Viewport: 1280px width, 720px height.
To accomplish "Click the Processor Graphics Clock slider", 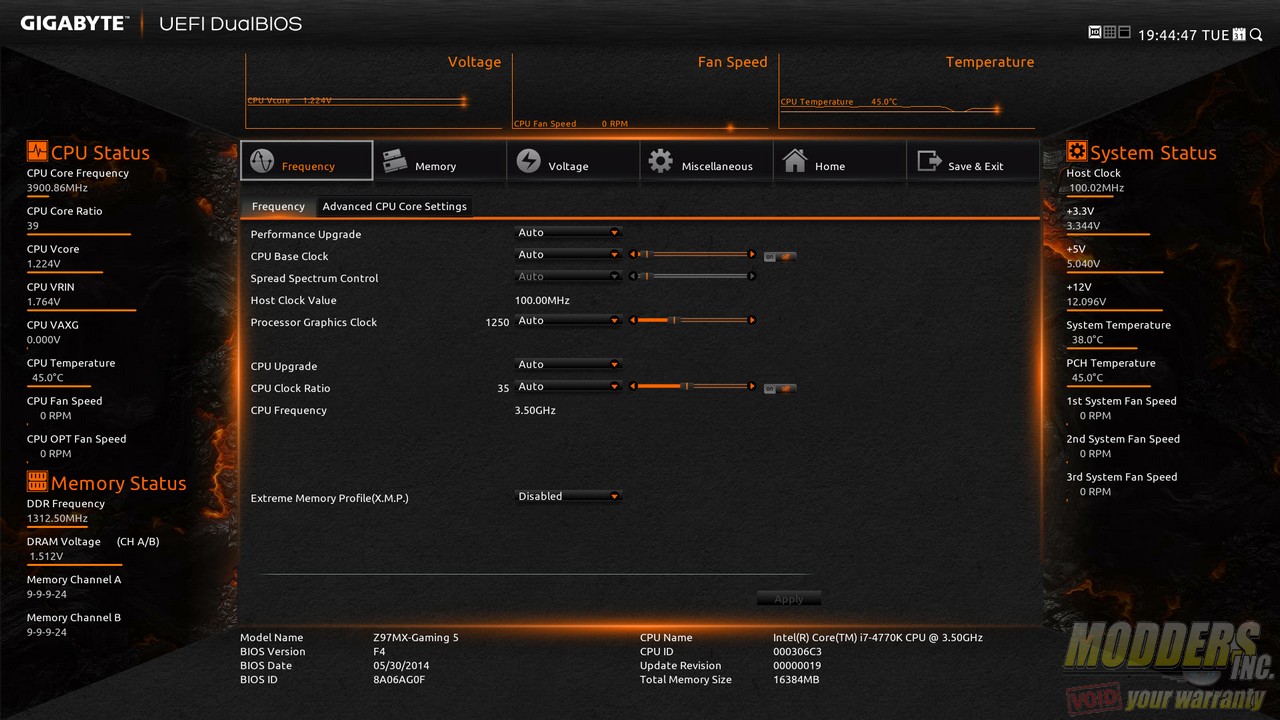I will click(692, 321).
